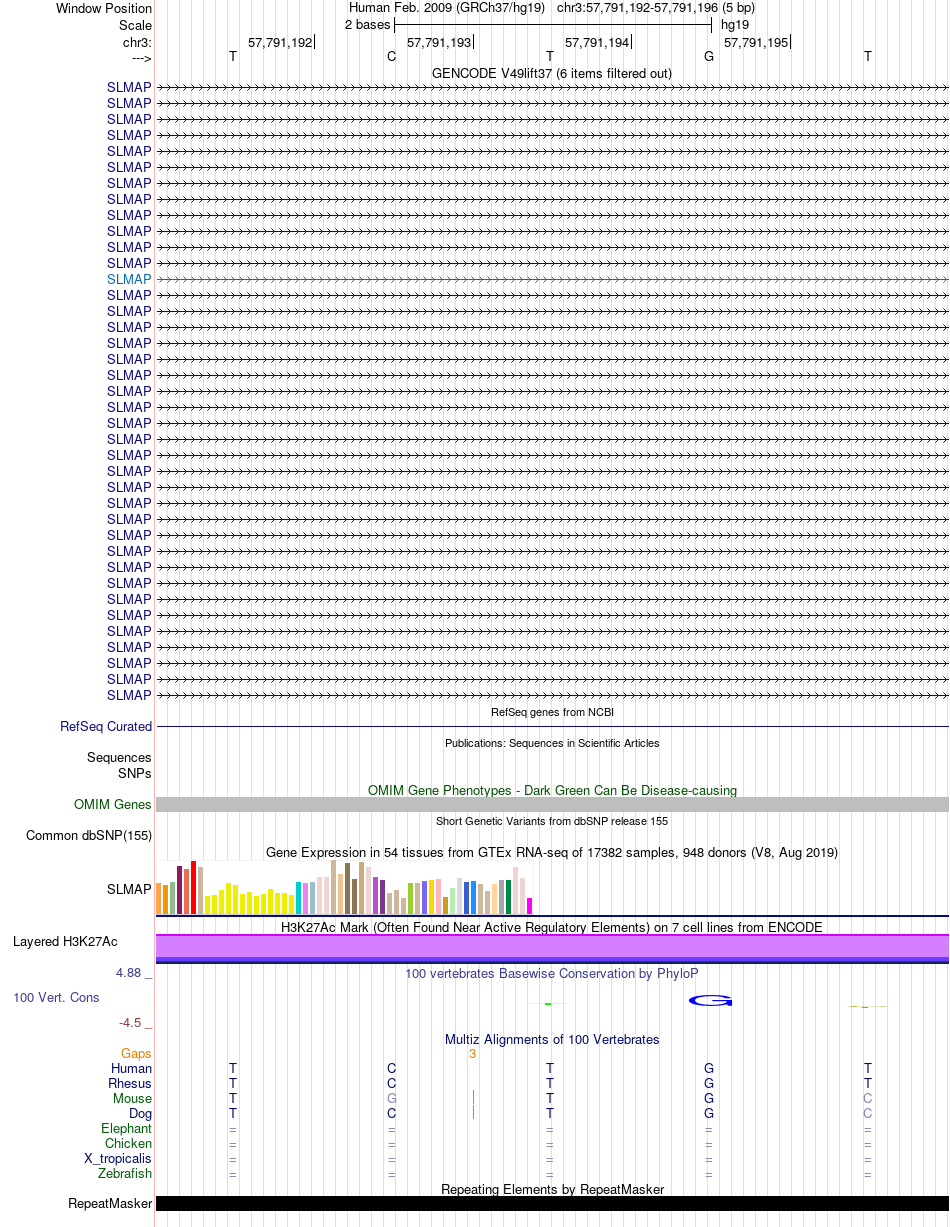Click the blue G logo in PhyloP track

pyautogui.click(x=711, y=1001)
